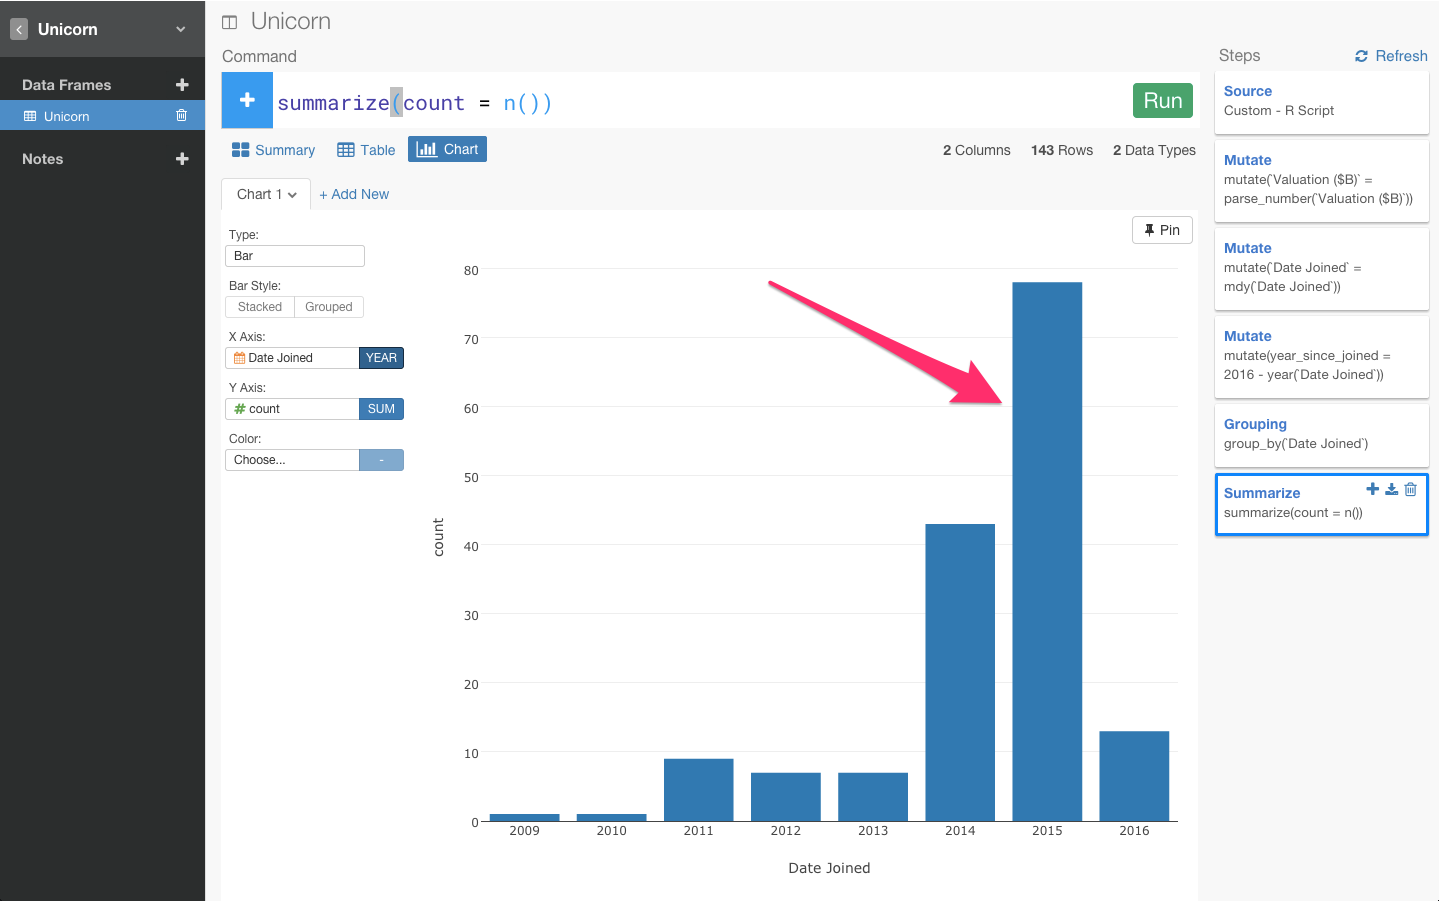Add a step after Summarize plus icon
This screenshot has height=901, width=1439.
coord(1373,489)
